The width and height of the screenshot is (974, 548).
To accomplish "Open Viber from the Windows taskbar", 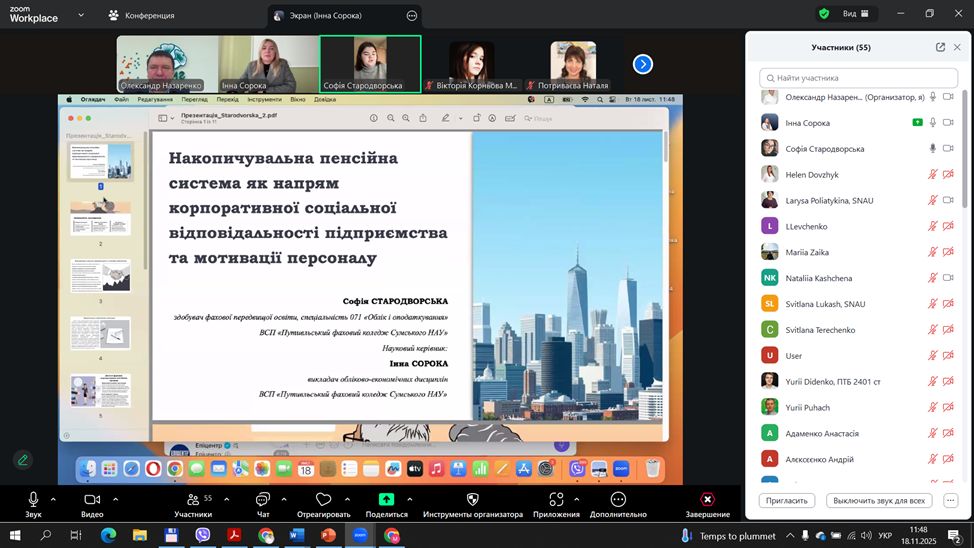I will click(x=203, y=536).
